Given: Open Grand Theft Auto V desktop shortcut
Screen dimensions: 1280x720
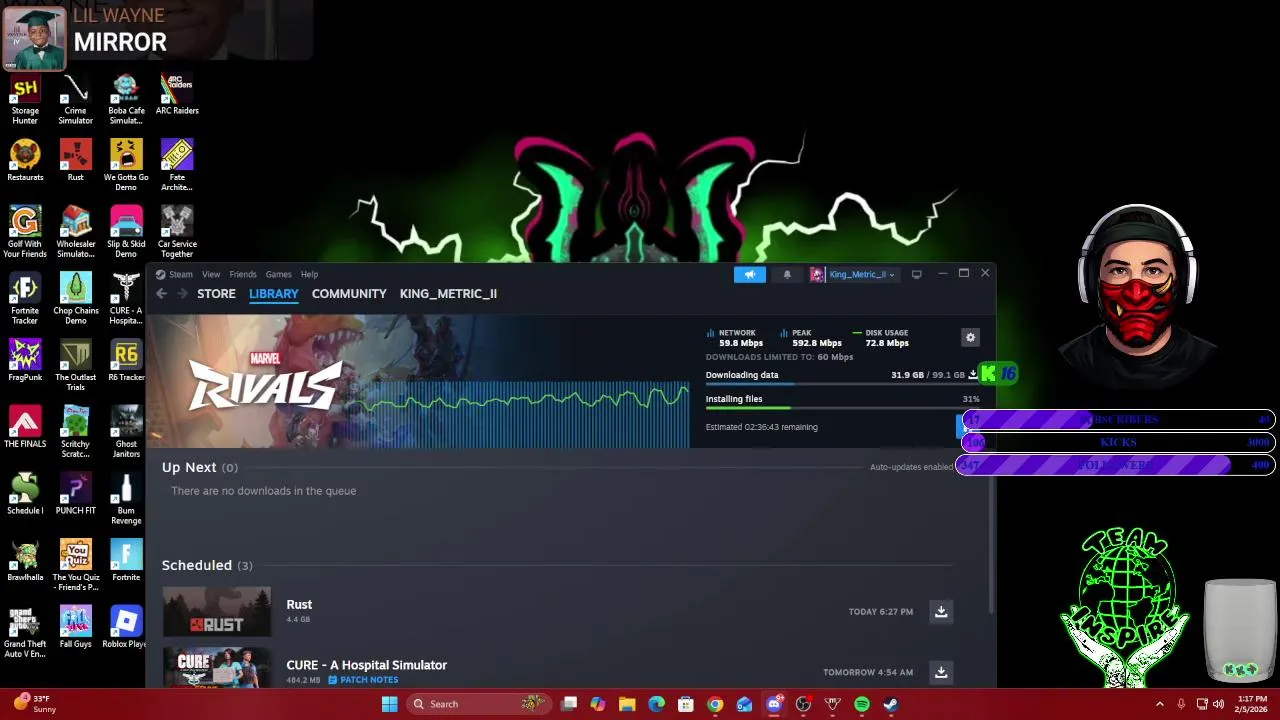Looking at the screenshot, I should point(25,632).
